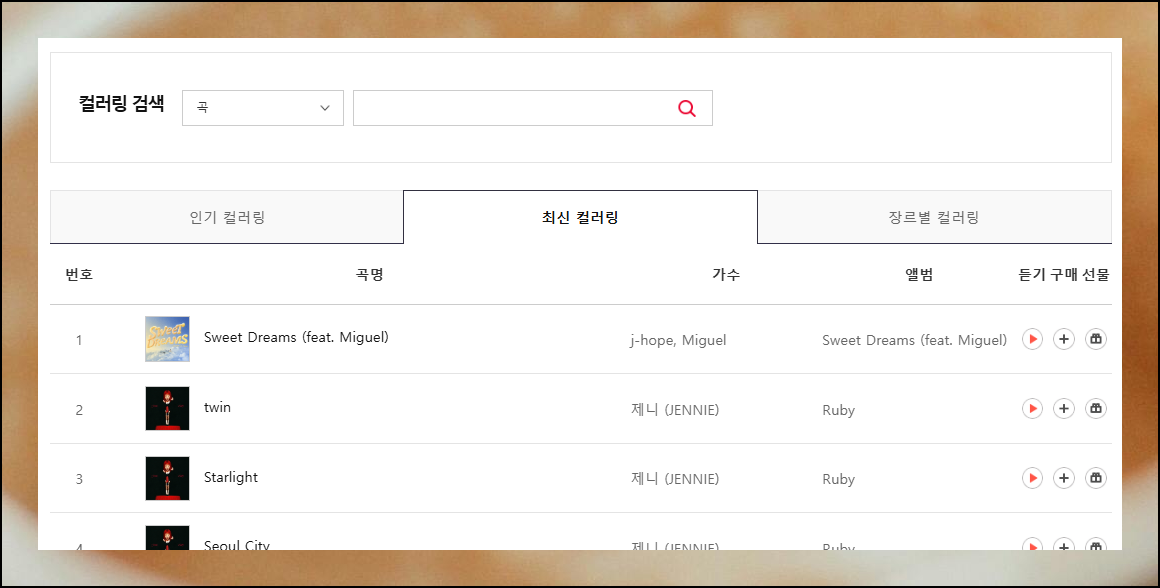1160x588 pixels.
Task: Click the 가수 column header
Action: click(726, 274)
